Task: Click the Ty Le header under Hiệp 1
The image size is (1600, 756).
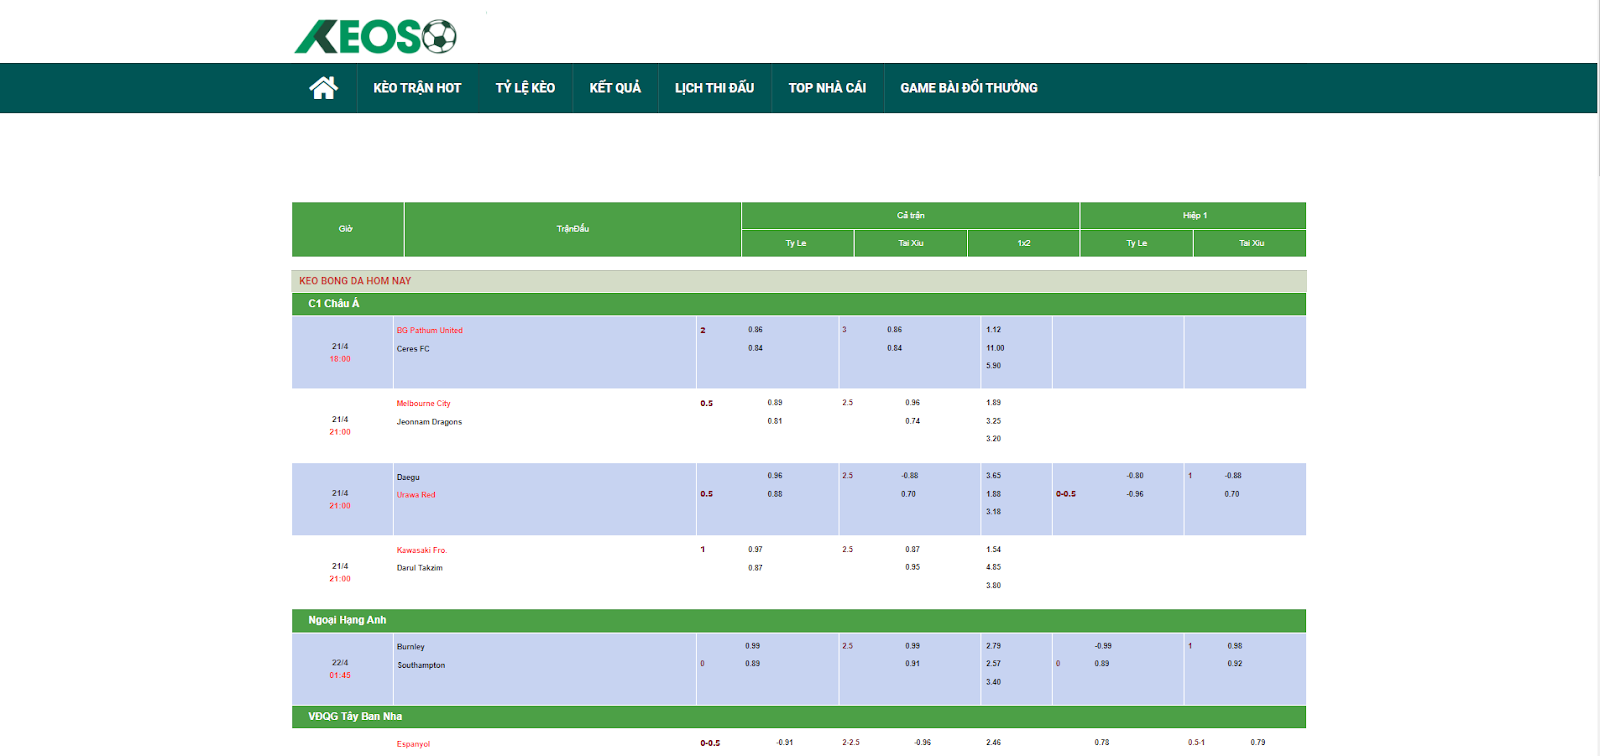Action: point(1137,243)
